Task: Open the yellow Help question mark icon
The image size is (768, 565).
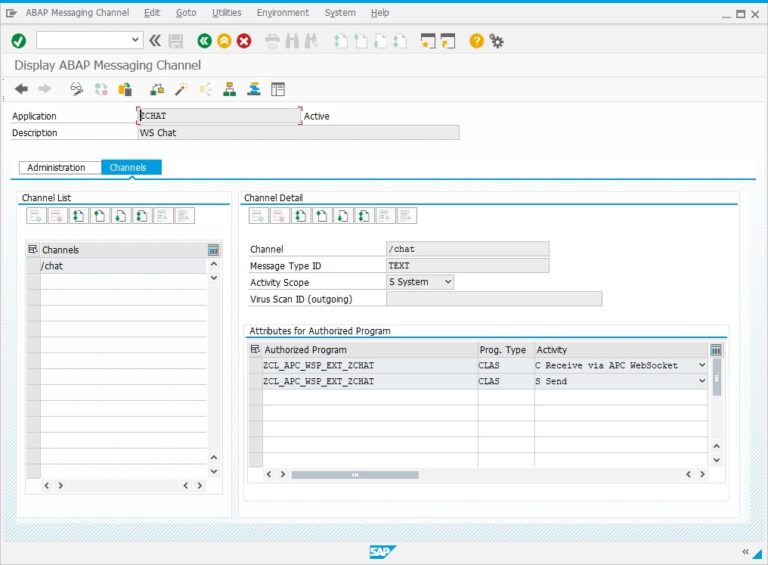Action: point(476,41)
